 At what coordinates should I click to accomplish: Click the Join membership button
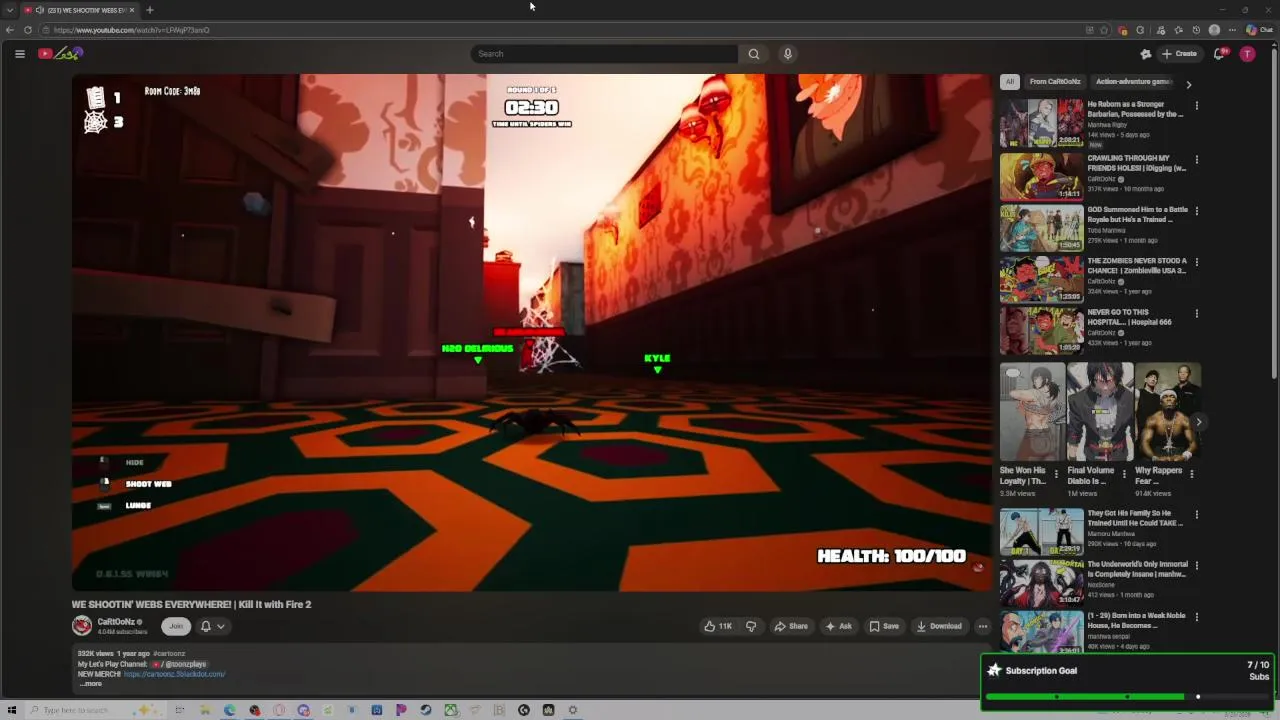click(176, 626)
